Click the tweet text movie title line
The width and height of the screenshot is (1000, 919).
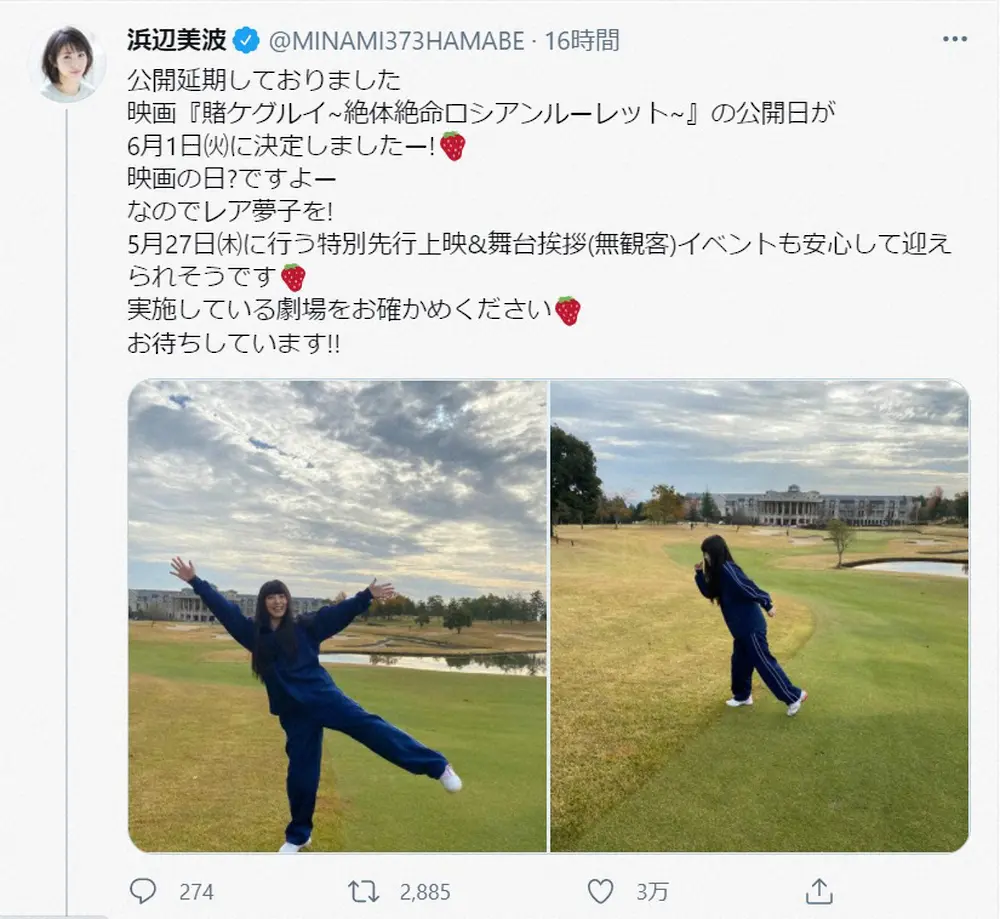pos(481,114)
